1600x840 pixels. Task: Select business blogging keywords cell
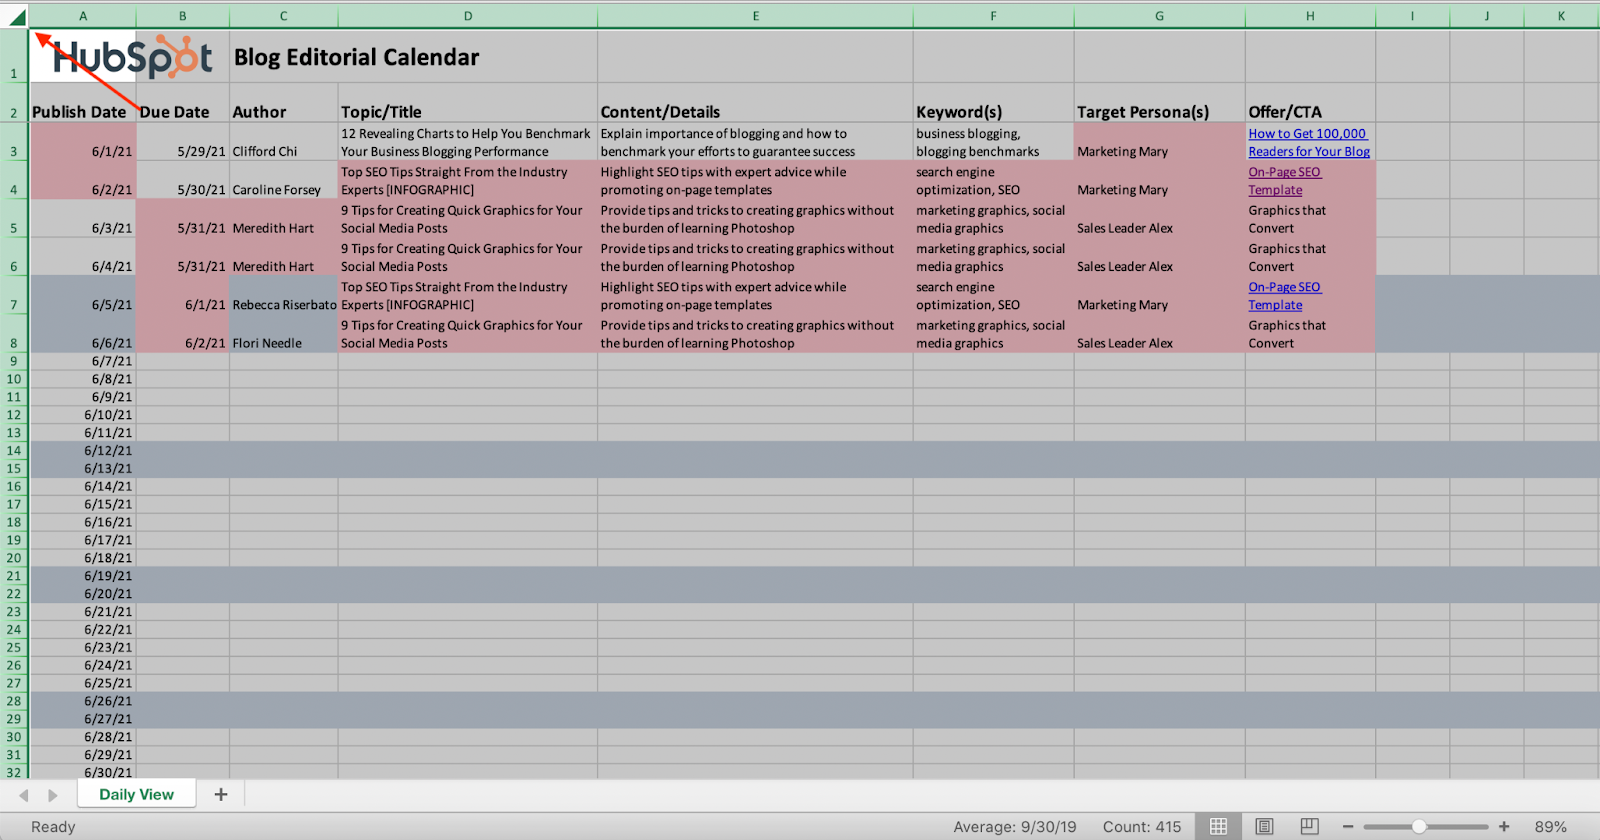point(994,142)
